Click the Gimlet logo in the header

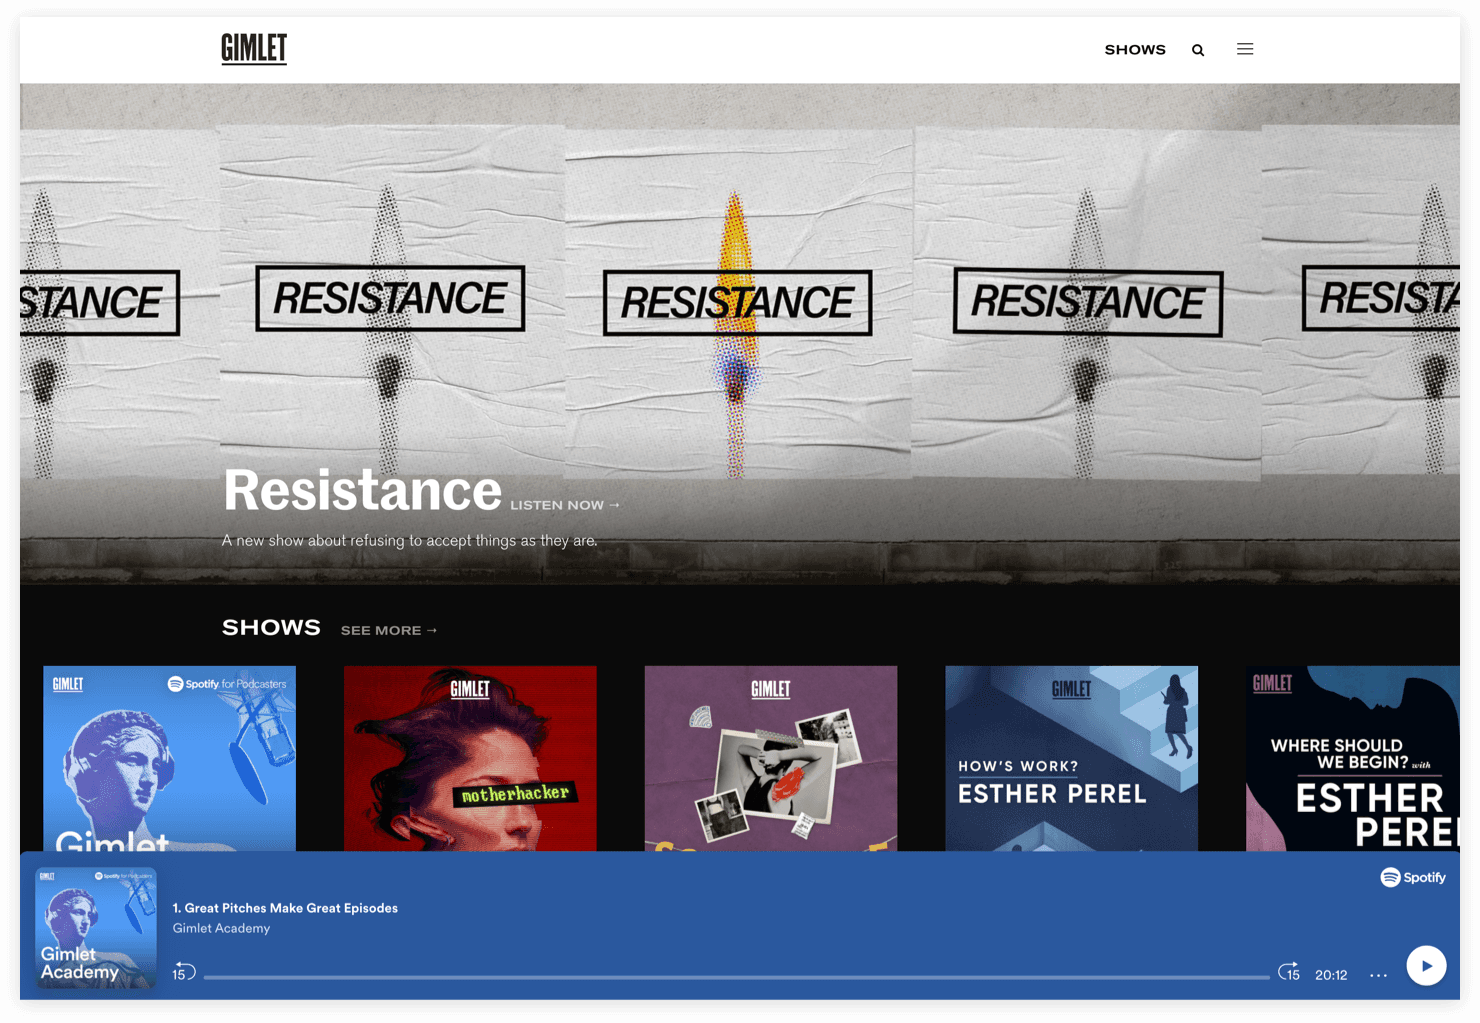254,48
